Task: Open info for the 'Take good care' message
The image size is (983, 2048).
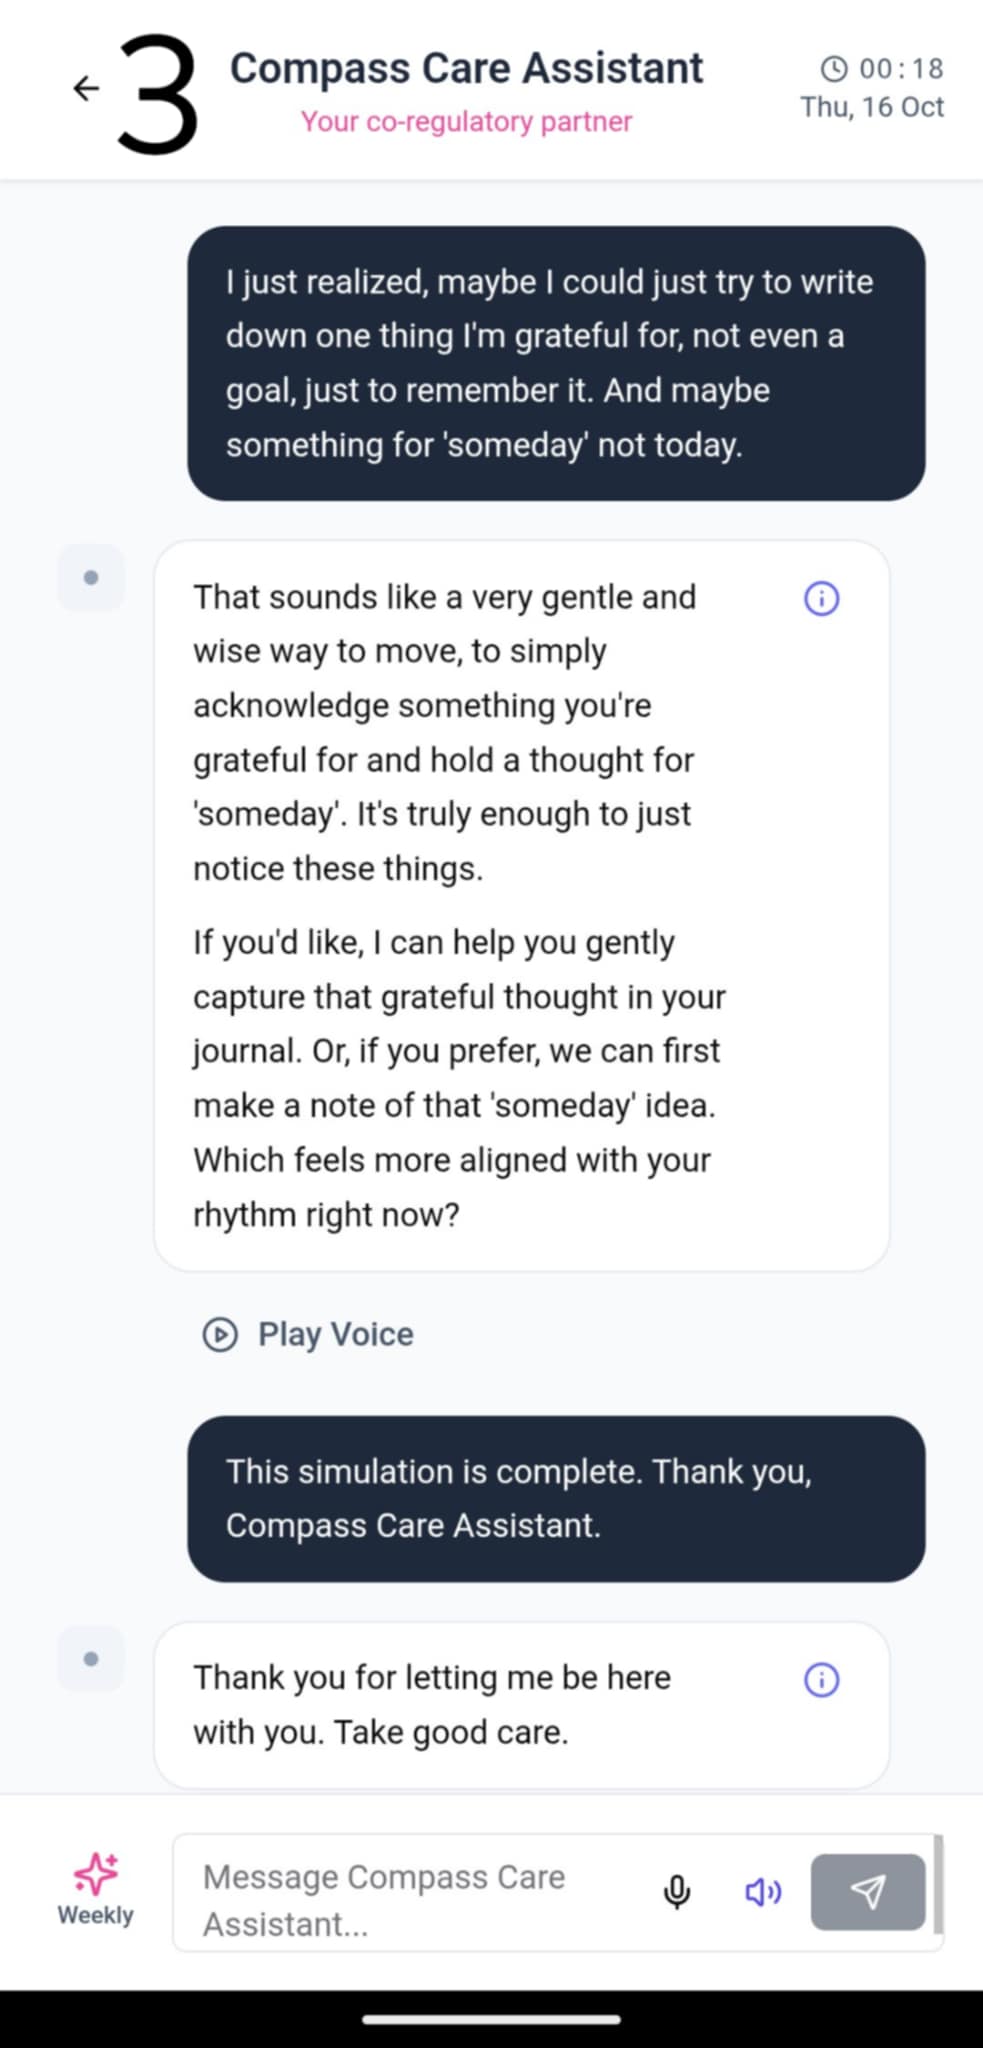Action: point(821,1679)
